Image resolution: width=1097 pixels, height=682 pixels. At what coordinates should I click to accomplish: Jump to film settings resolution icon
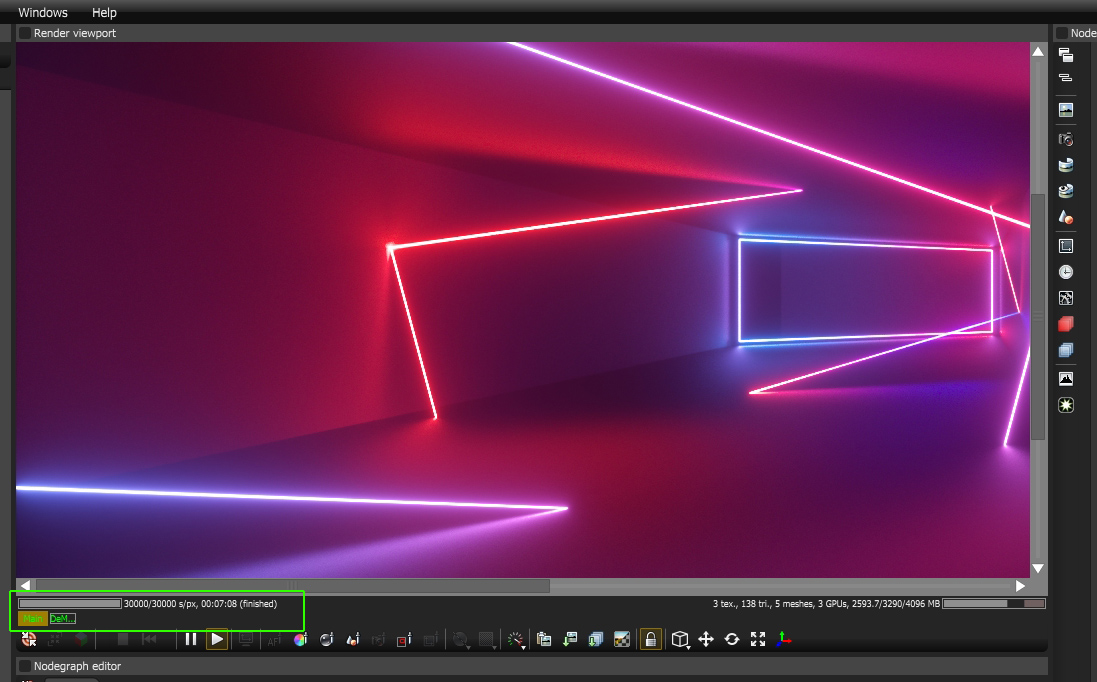(x=1066, y=246)
